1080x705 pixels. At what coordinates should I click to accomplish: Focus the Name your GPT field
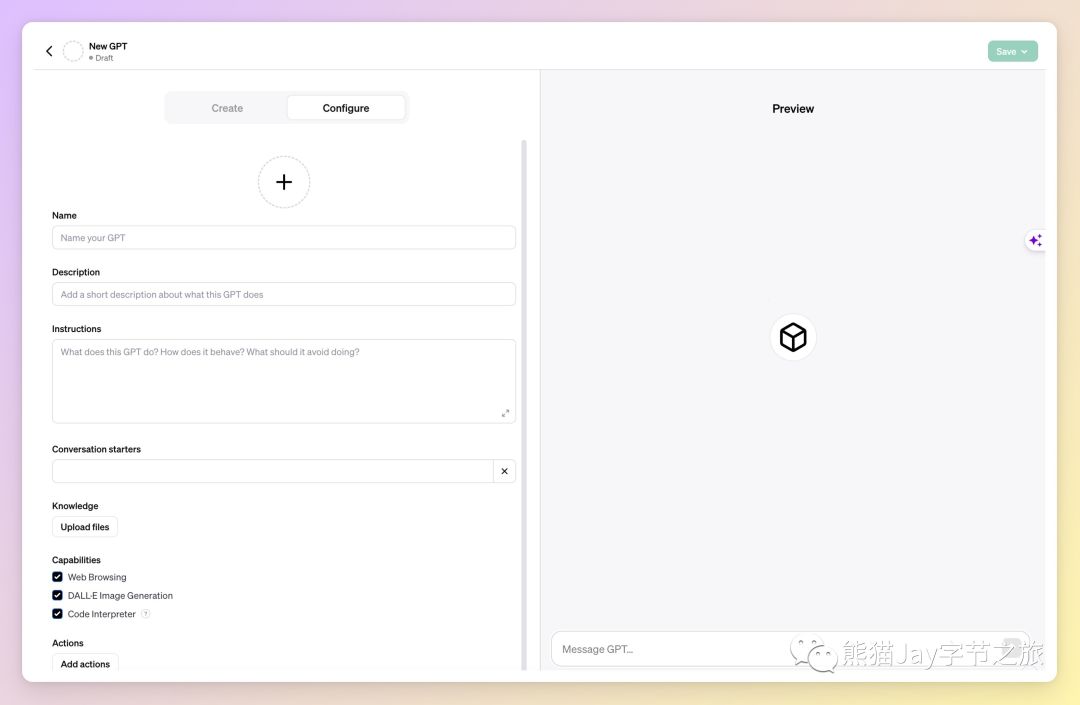tap(284, 238)
